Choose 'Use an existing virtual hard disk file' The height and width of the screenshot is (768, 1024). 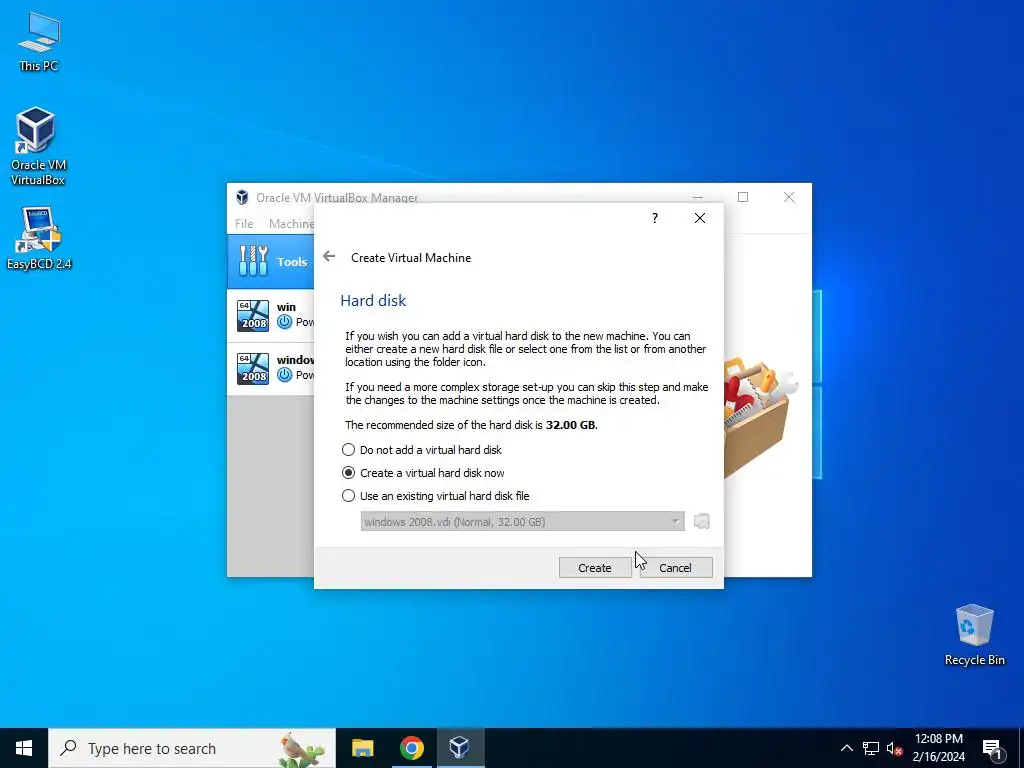[x=436, y=496]
